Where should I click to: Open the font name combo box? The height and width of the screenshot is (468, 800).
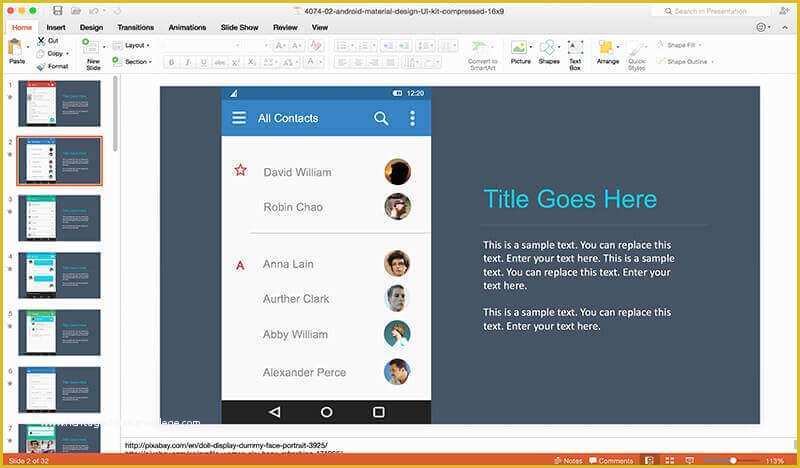click(x=202, y=46)
